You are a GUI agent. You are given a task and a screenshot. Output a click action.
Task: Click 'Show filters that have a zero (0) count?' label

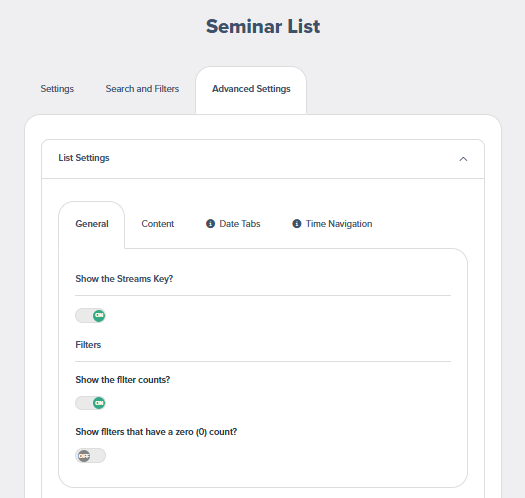pyautogui.click(x=156, y=432)
